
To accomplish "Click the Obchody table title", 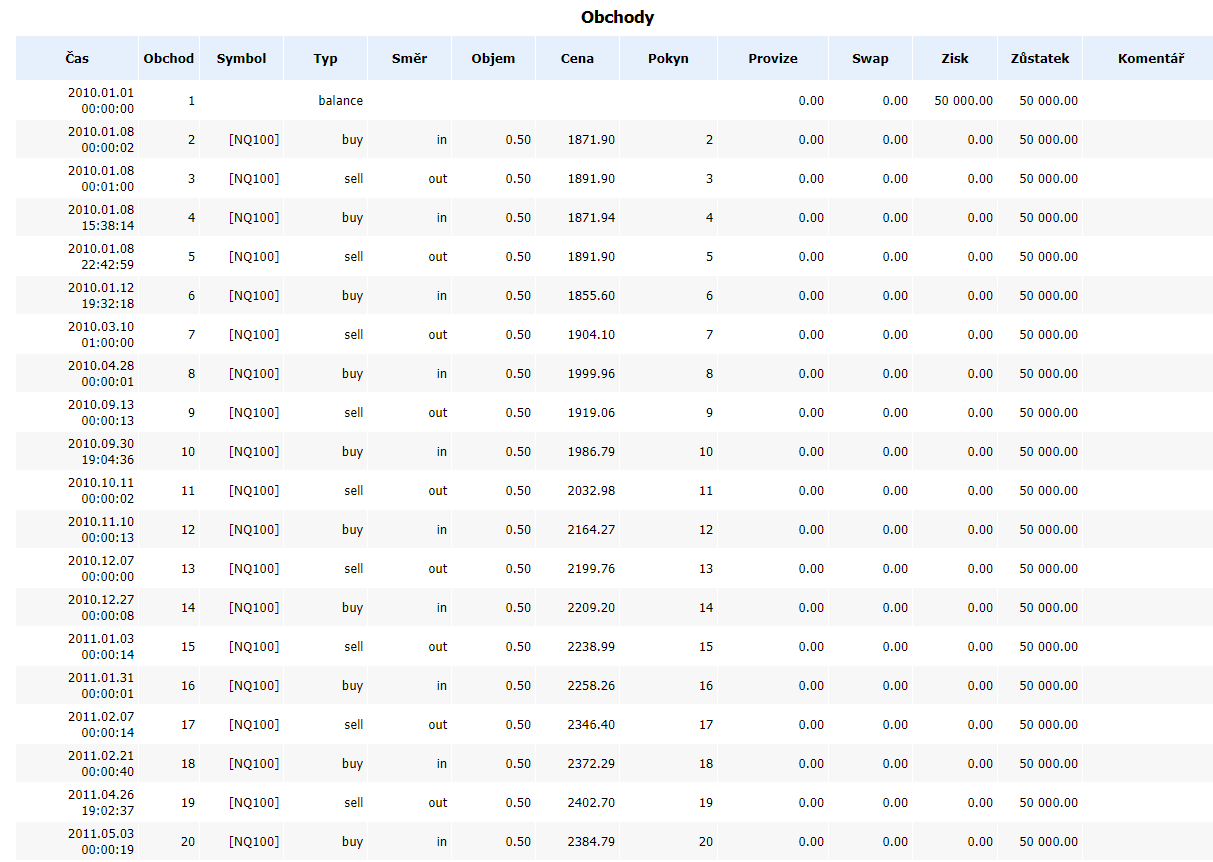I will pyautogui.click(x=617, y=18).
